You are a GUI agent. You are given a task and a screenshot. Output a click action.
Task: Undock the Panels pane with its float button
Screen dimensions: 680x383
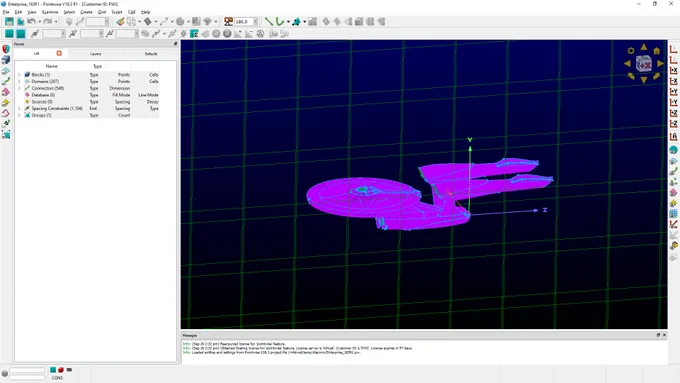(175, 44)
